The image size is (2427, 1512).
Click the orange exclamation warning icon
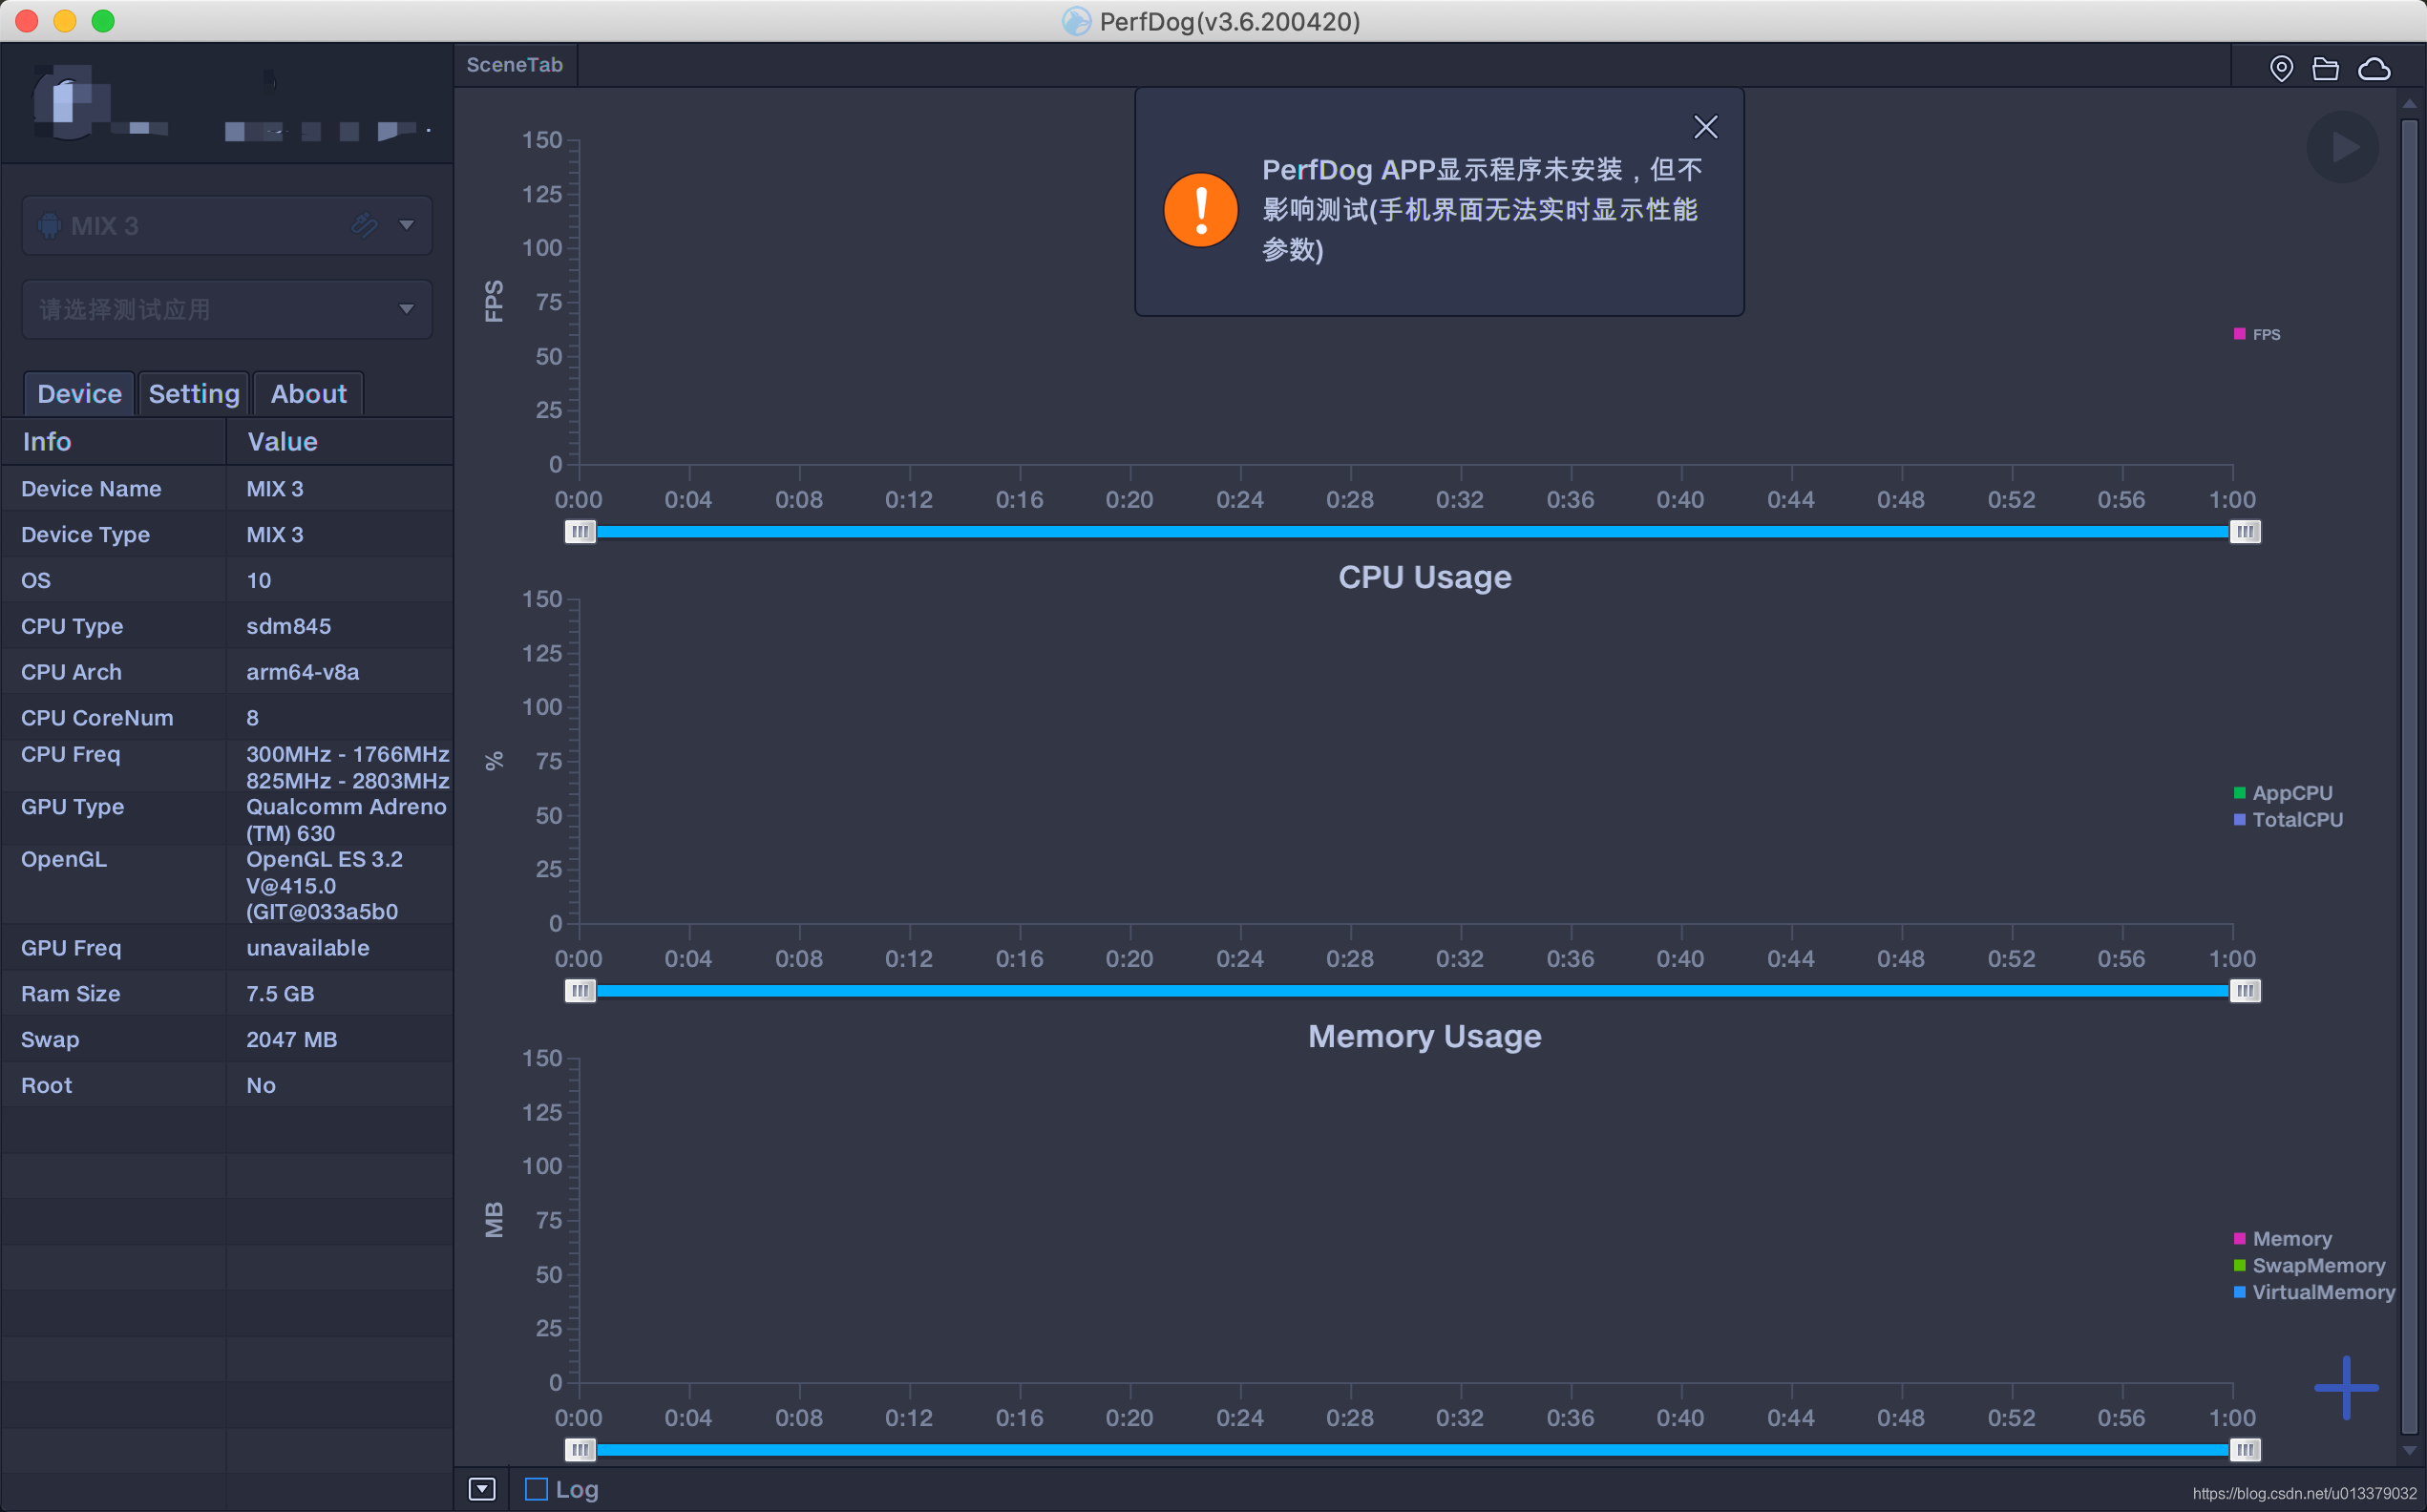click(x=1200, y=209)
